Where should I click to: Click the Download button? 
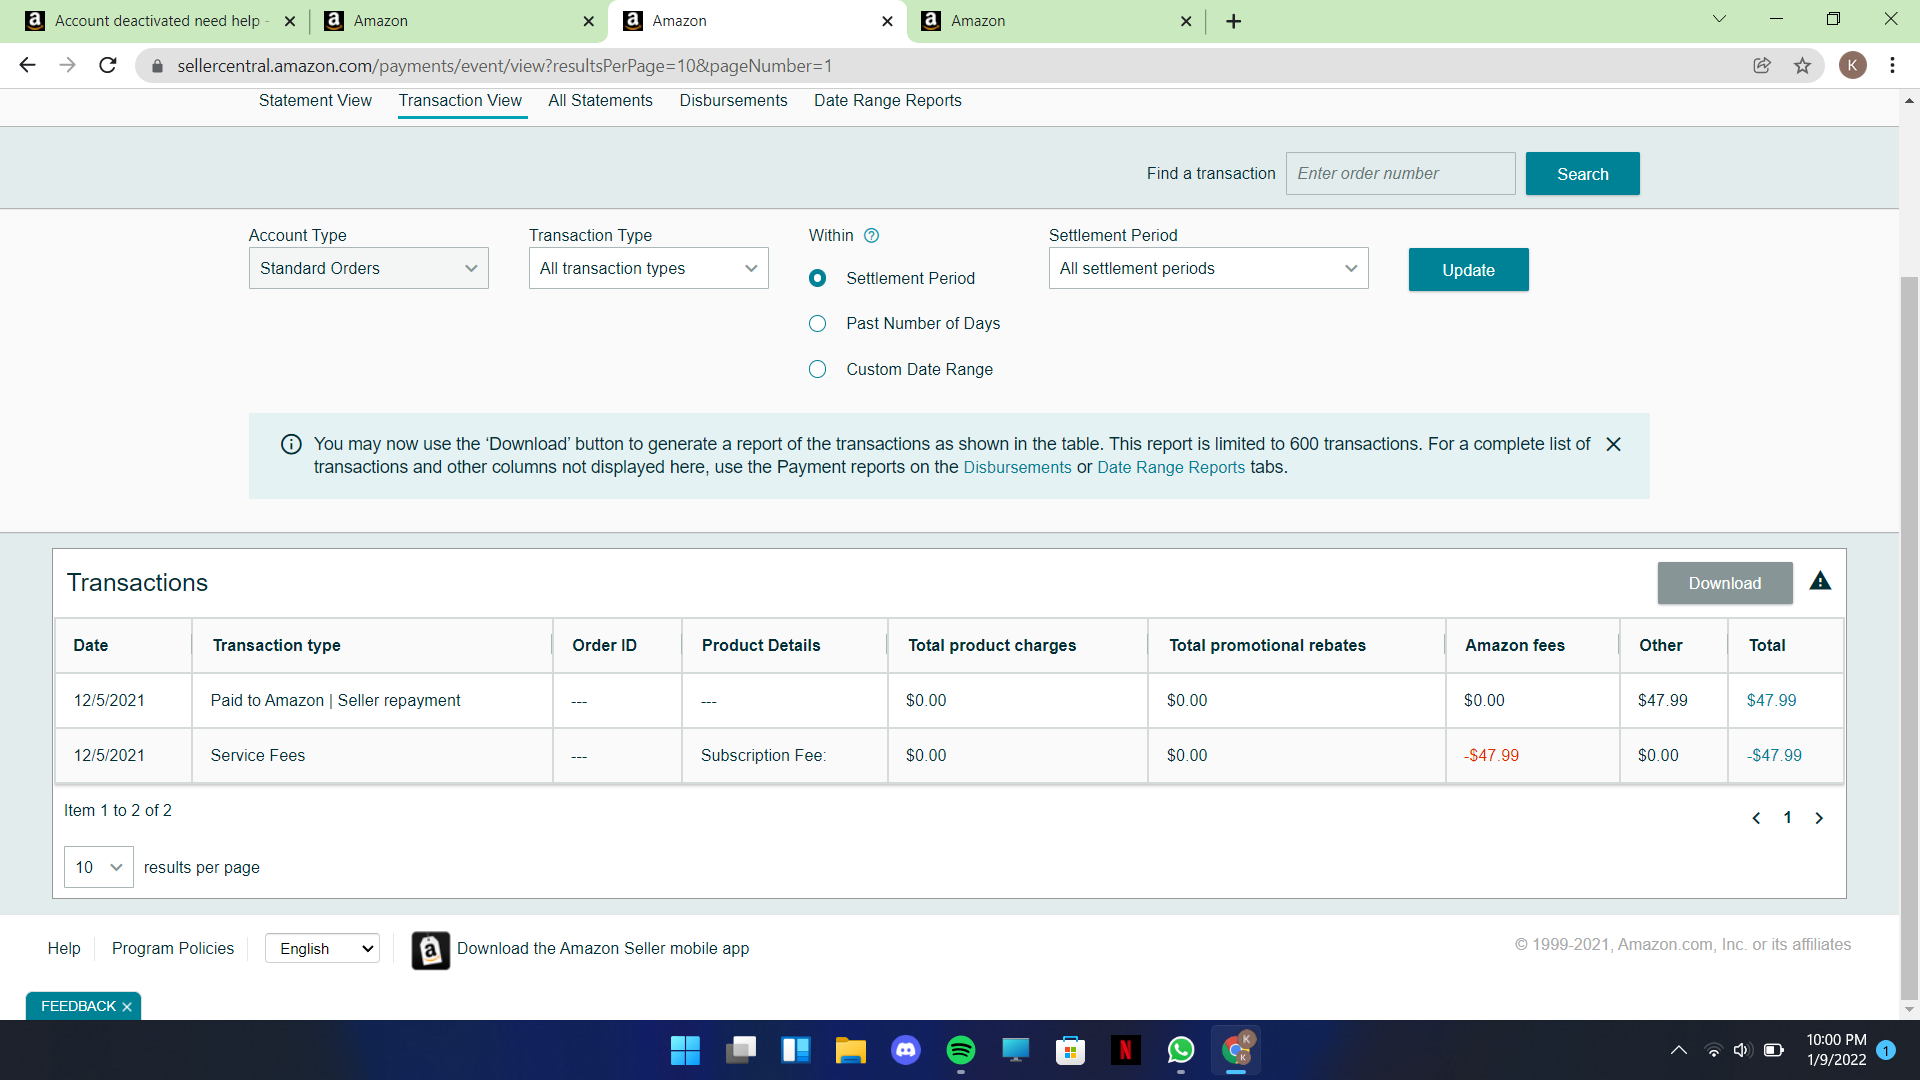(x=1725, y=583)
